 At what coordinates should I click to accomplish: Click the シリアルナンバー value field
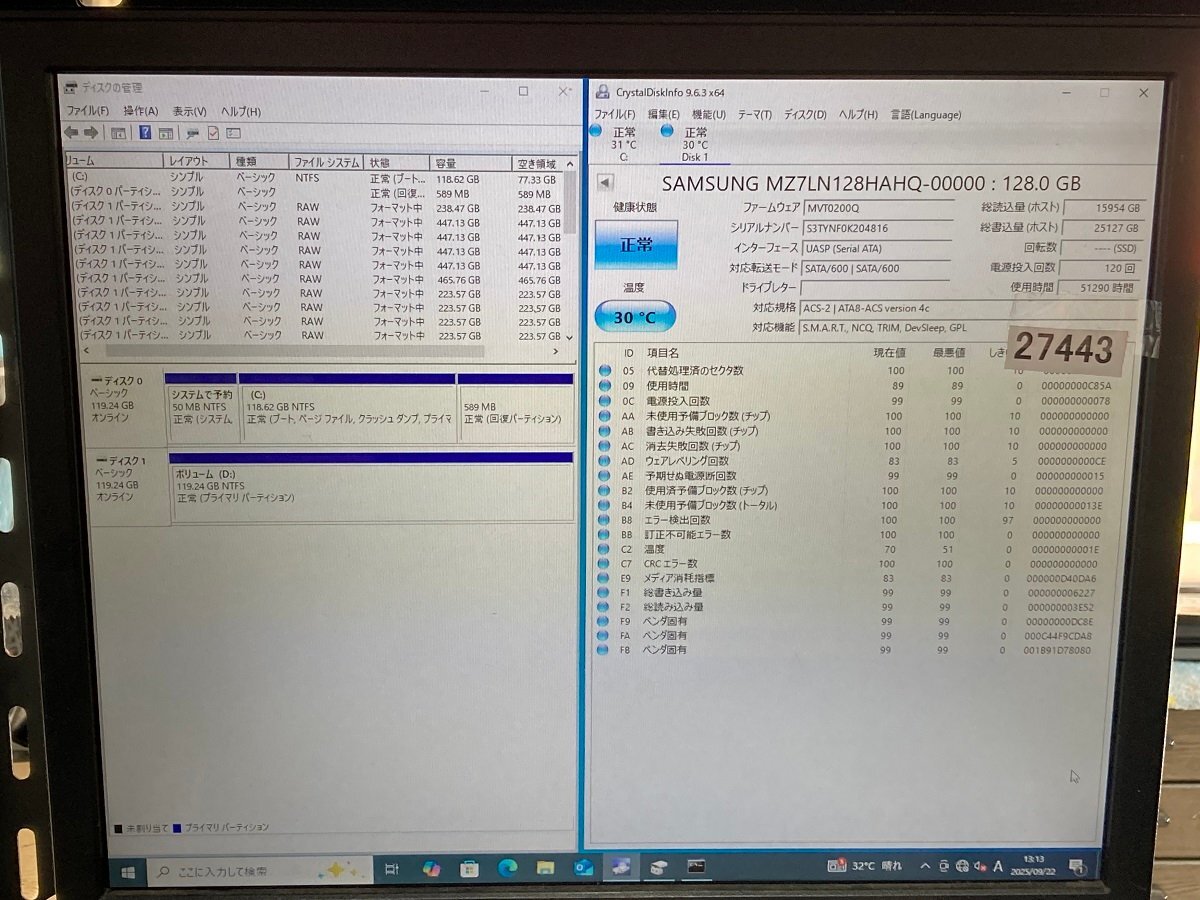877,228
